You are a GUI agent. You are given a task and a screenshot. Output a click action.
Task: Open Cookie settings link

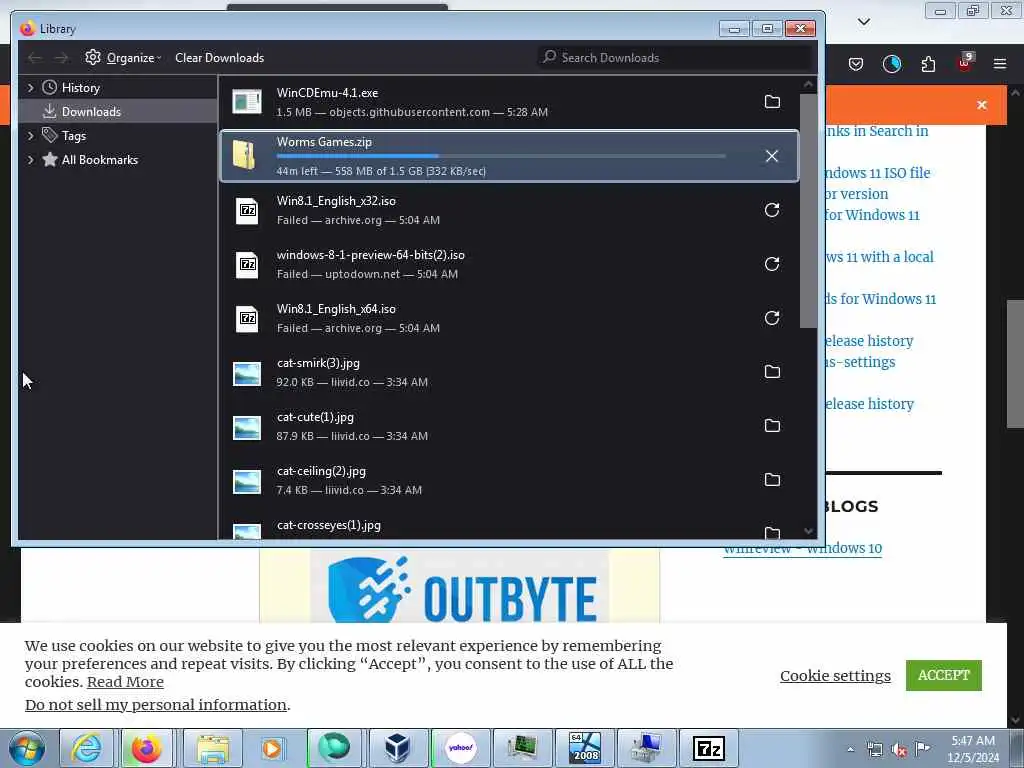tap(835, 676)
